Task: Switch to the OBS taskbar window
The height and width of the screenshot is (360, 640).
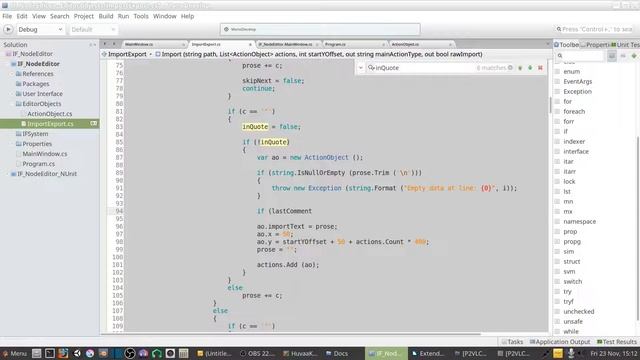Action: point(257,353)
